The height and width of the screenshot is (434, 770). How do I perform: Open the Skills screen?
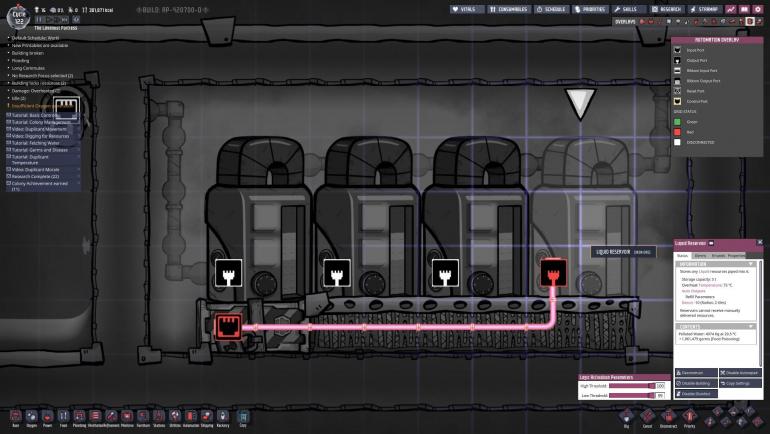[628, 9]
